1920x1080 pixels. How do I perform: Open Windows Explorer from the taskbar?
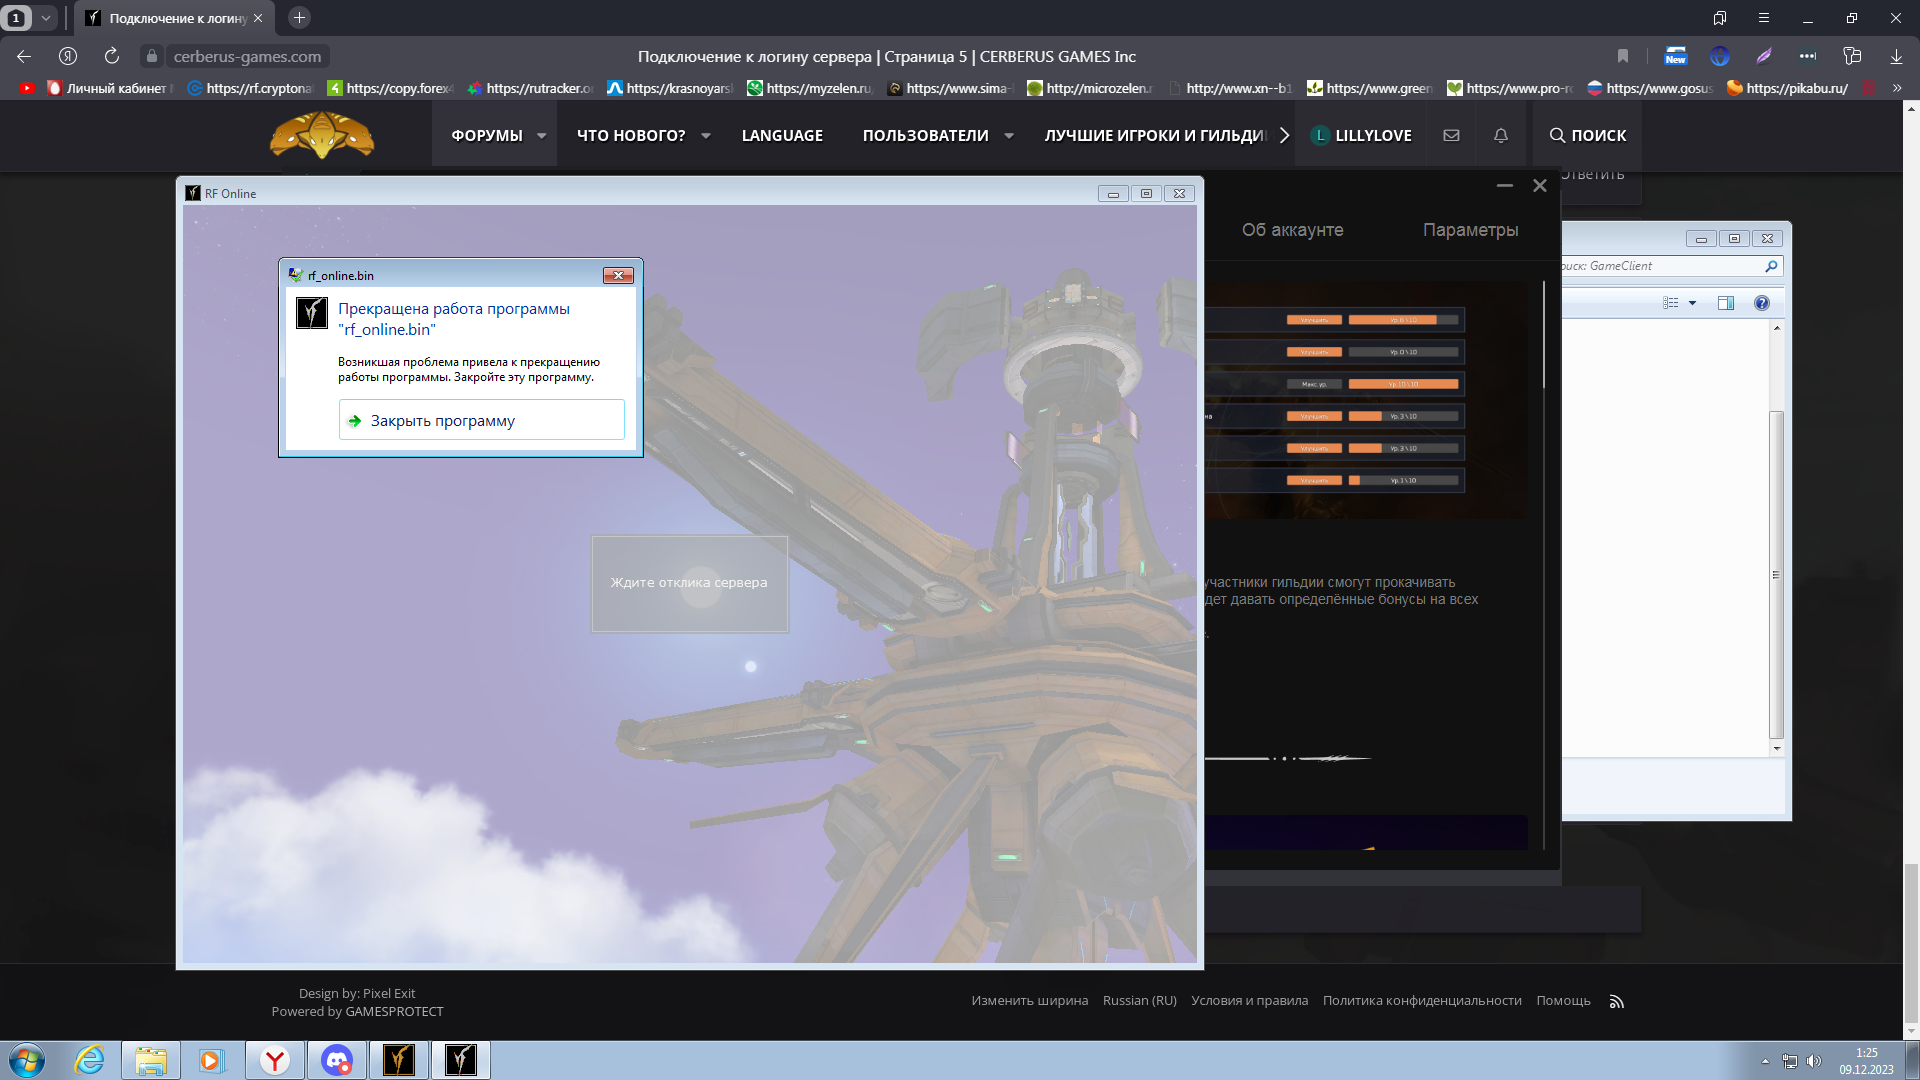(x=151, y=1060)
